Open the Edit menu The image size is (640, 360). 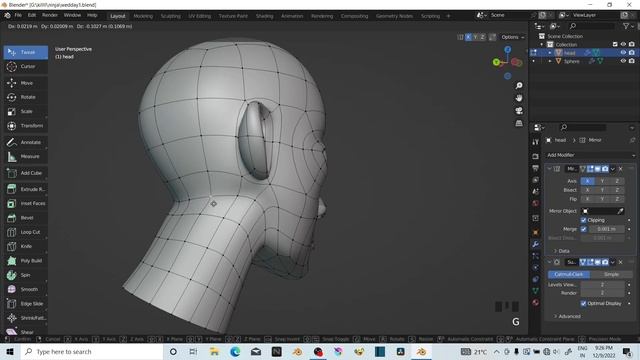click(32, 16)
